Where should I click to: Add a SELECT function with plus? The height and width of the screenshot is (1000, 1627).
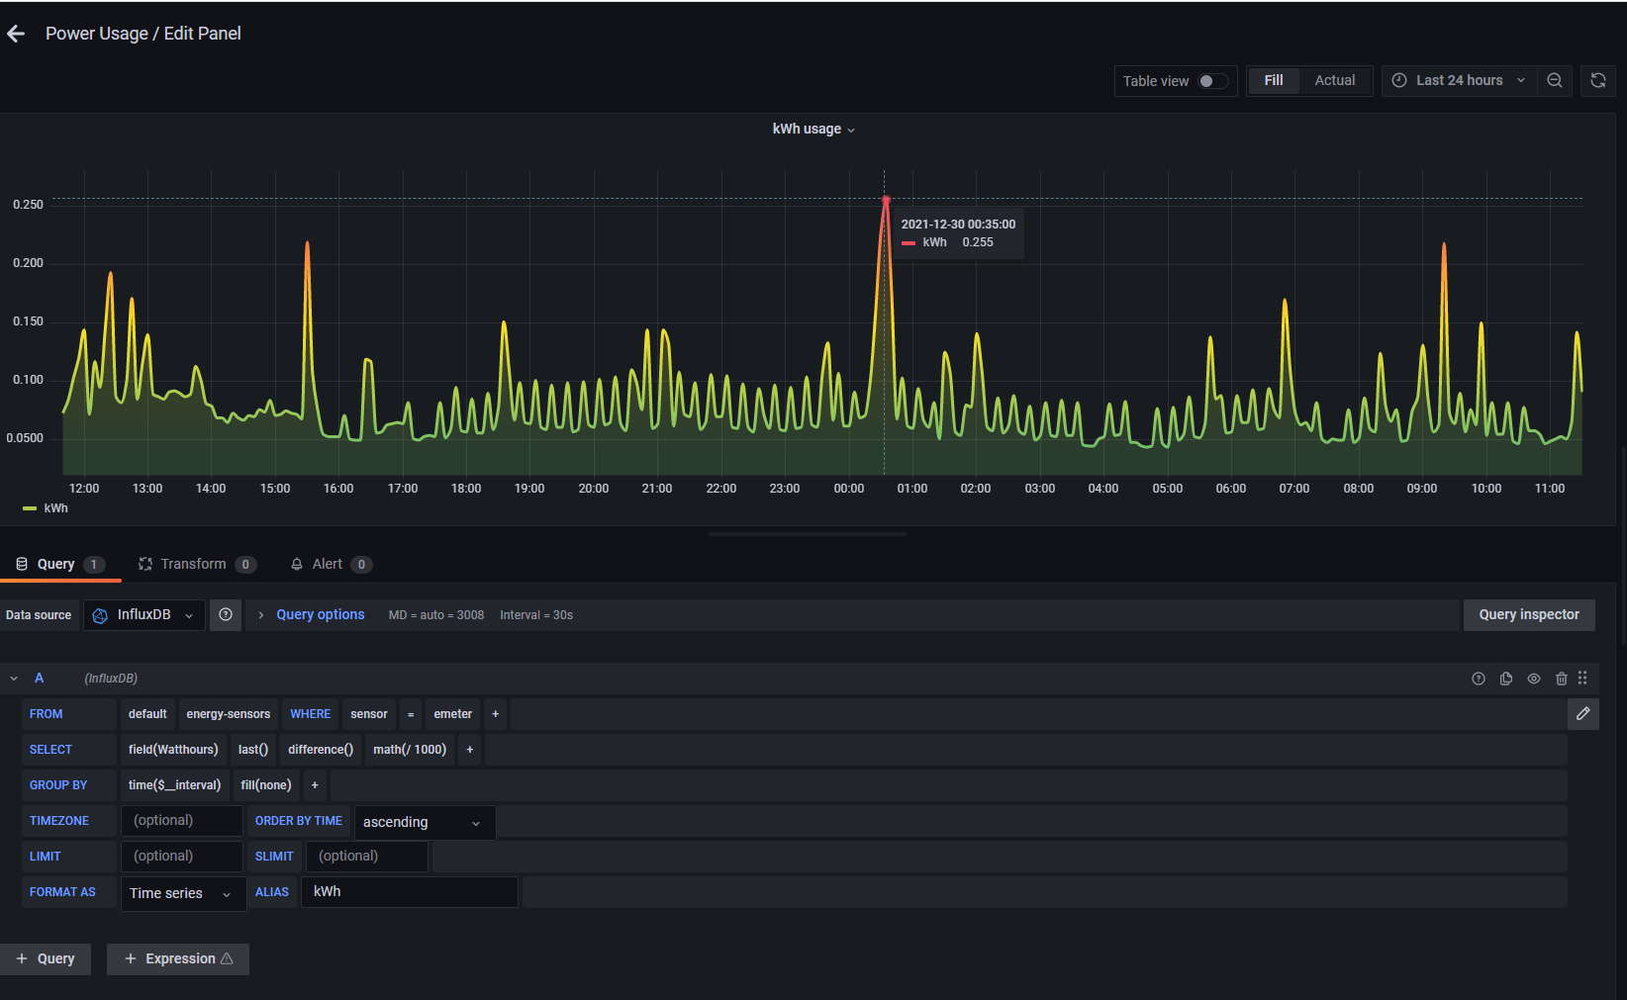(470, 750)
